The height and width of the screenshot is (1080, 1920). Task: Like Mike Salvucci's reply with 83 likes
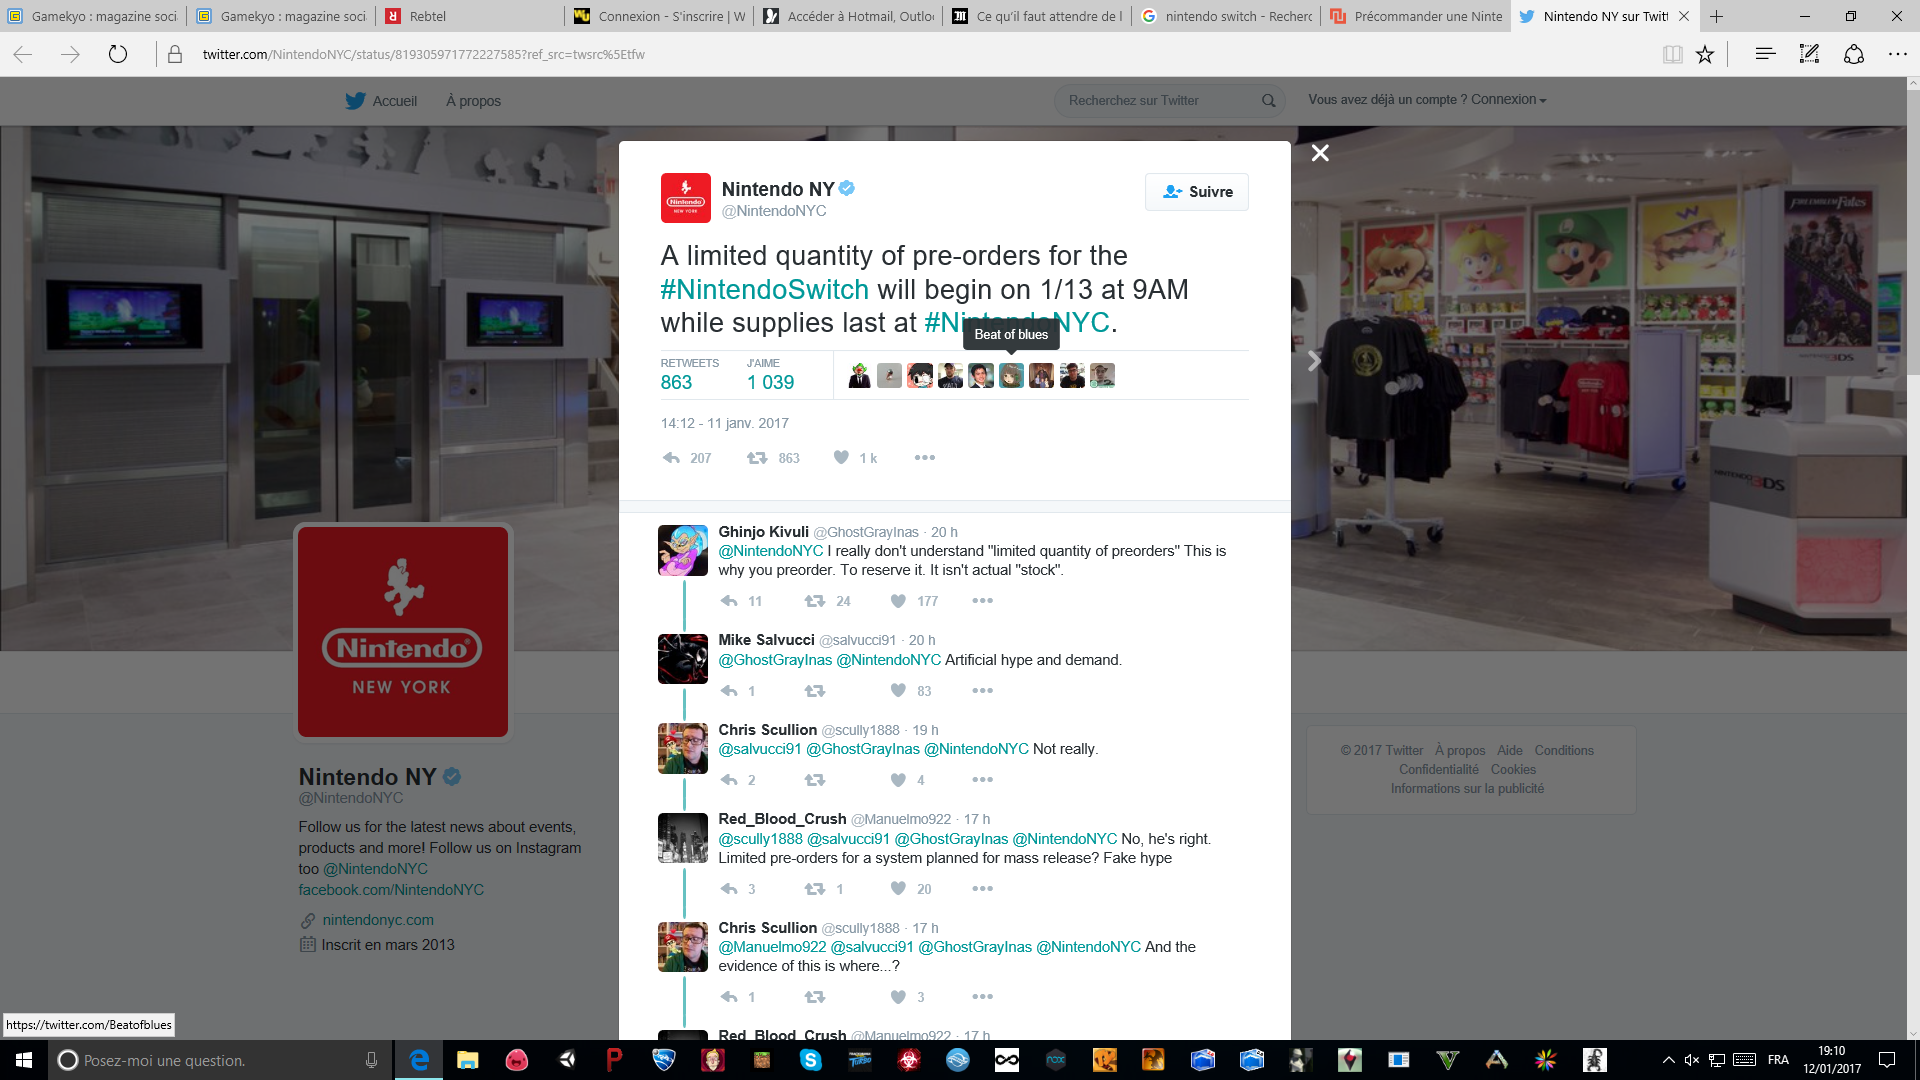click(x=898, y=691)
